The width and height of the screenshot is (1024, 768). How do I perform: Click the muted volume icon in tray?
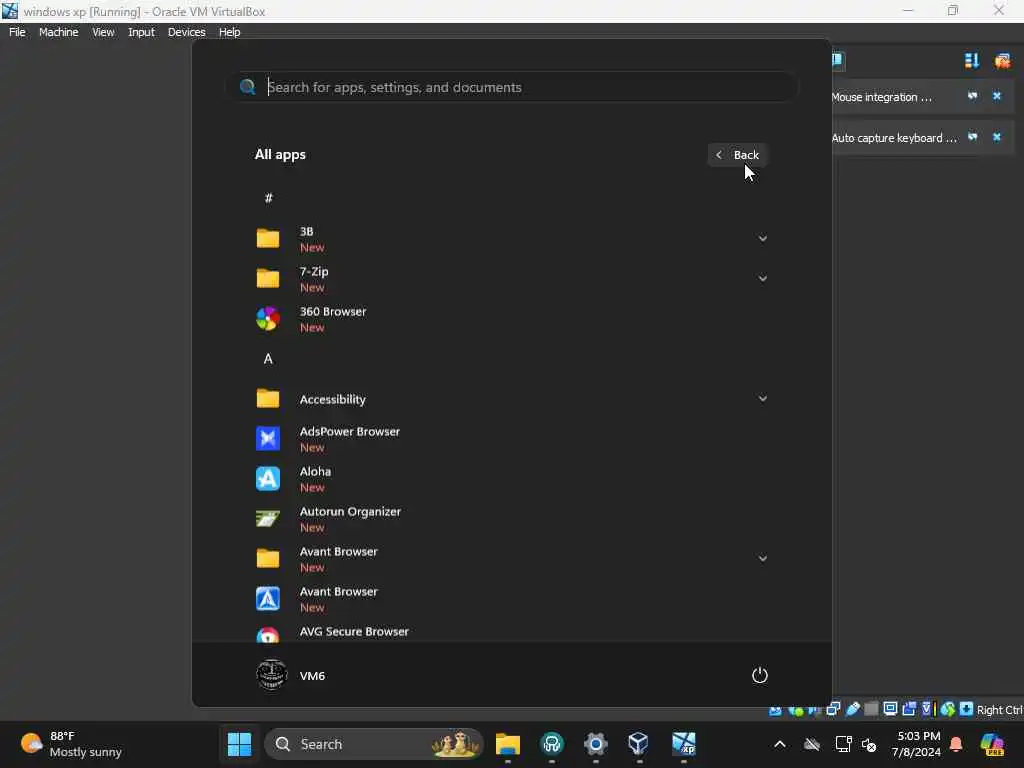tap(869, 744)
